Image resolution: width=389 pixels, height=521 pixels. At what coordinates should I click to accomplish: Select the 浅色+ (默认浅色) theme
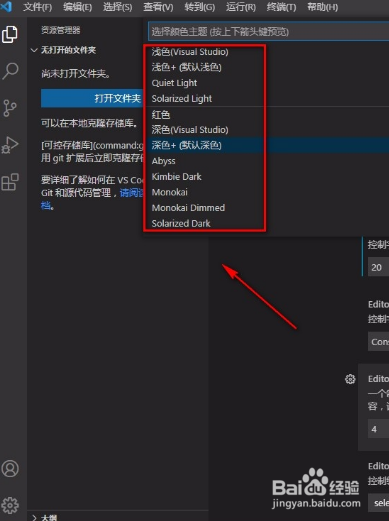[x=186, y=67]
